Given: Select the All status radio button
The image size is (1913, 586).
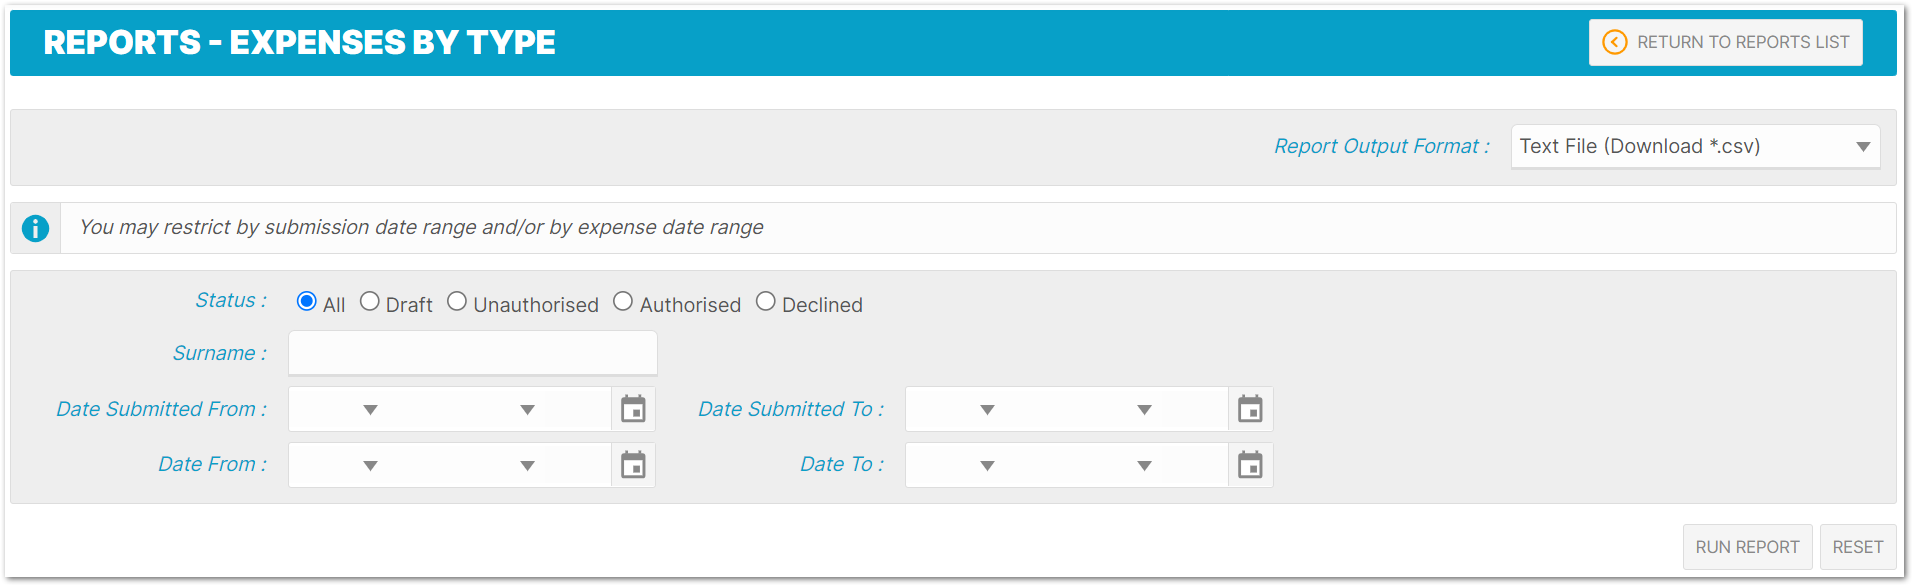Looking at the screenshot, I should [307, 301].
